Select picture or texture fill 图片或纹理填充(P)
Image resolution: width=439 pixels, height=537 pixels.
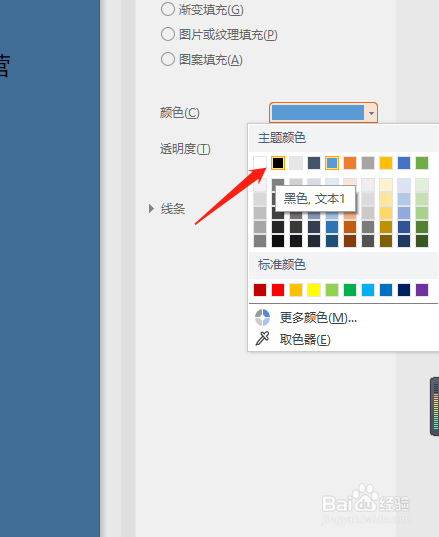[168, 34]
